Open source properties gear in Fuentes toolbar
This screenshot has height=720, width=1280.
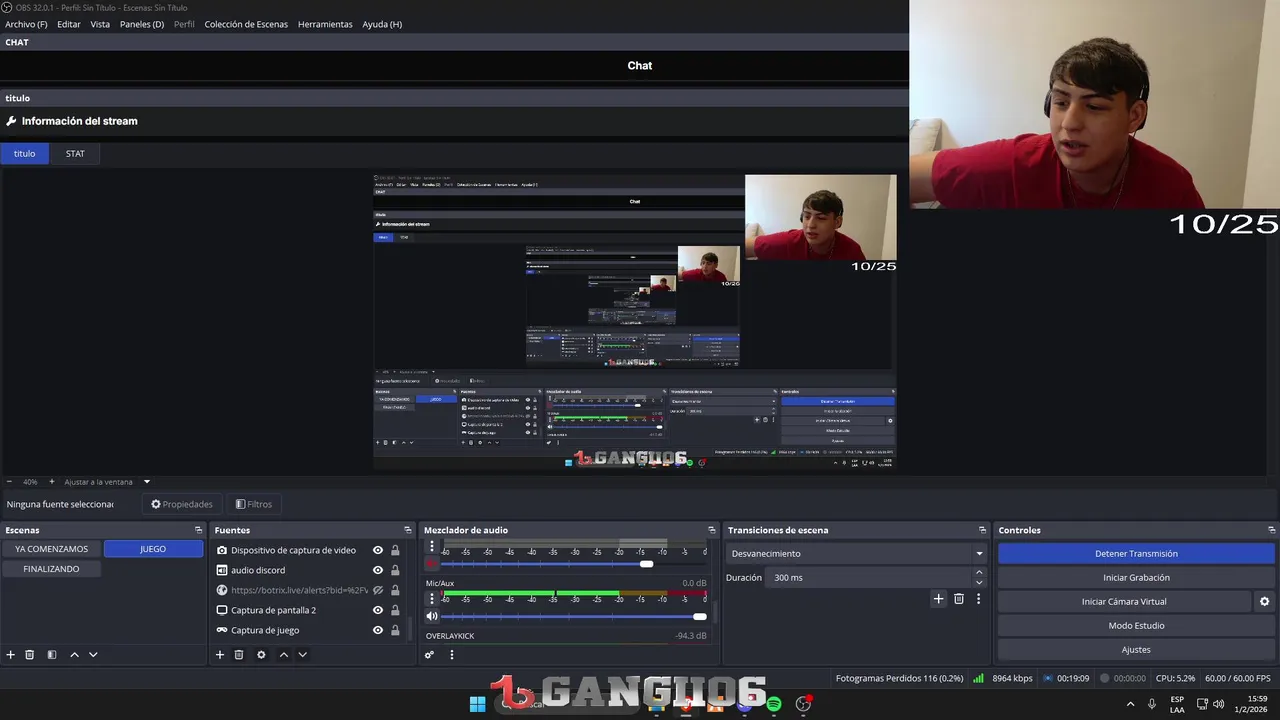(261, 655)
